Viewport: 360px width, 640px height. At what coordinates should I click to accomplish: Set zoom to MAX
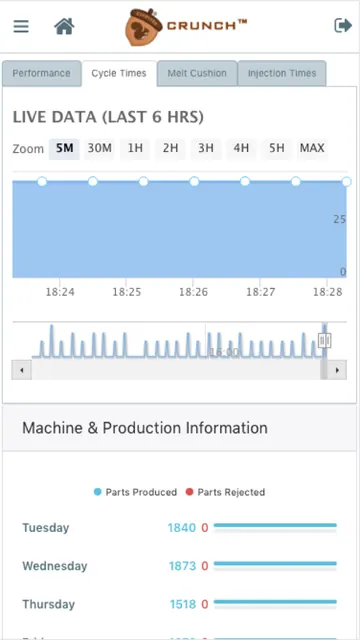(x=312, y=149)
